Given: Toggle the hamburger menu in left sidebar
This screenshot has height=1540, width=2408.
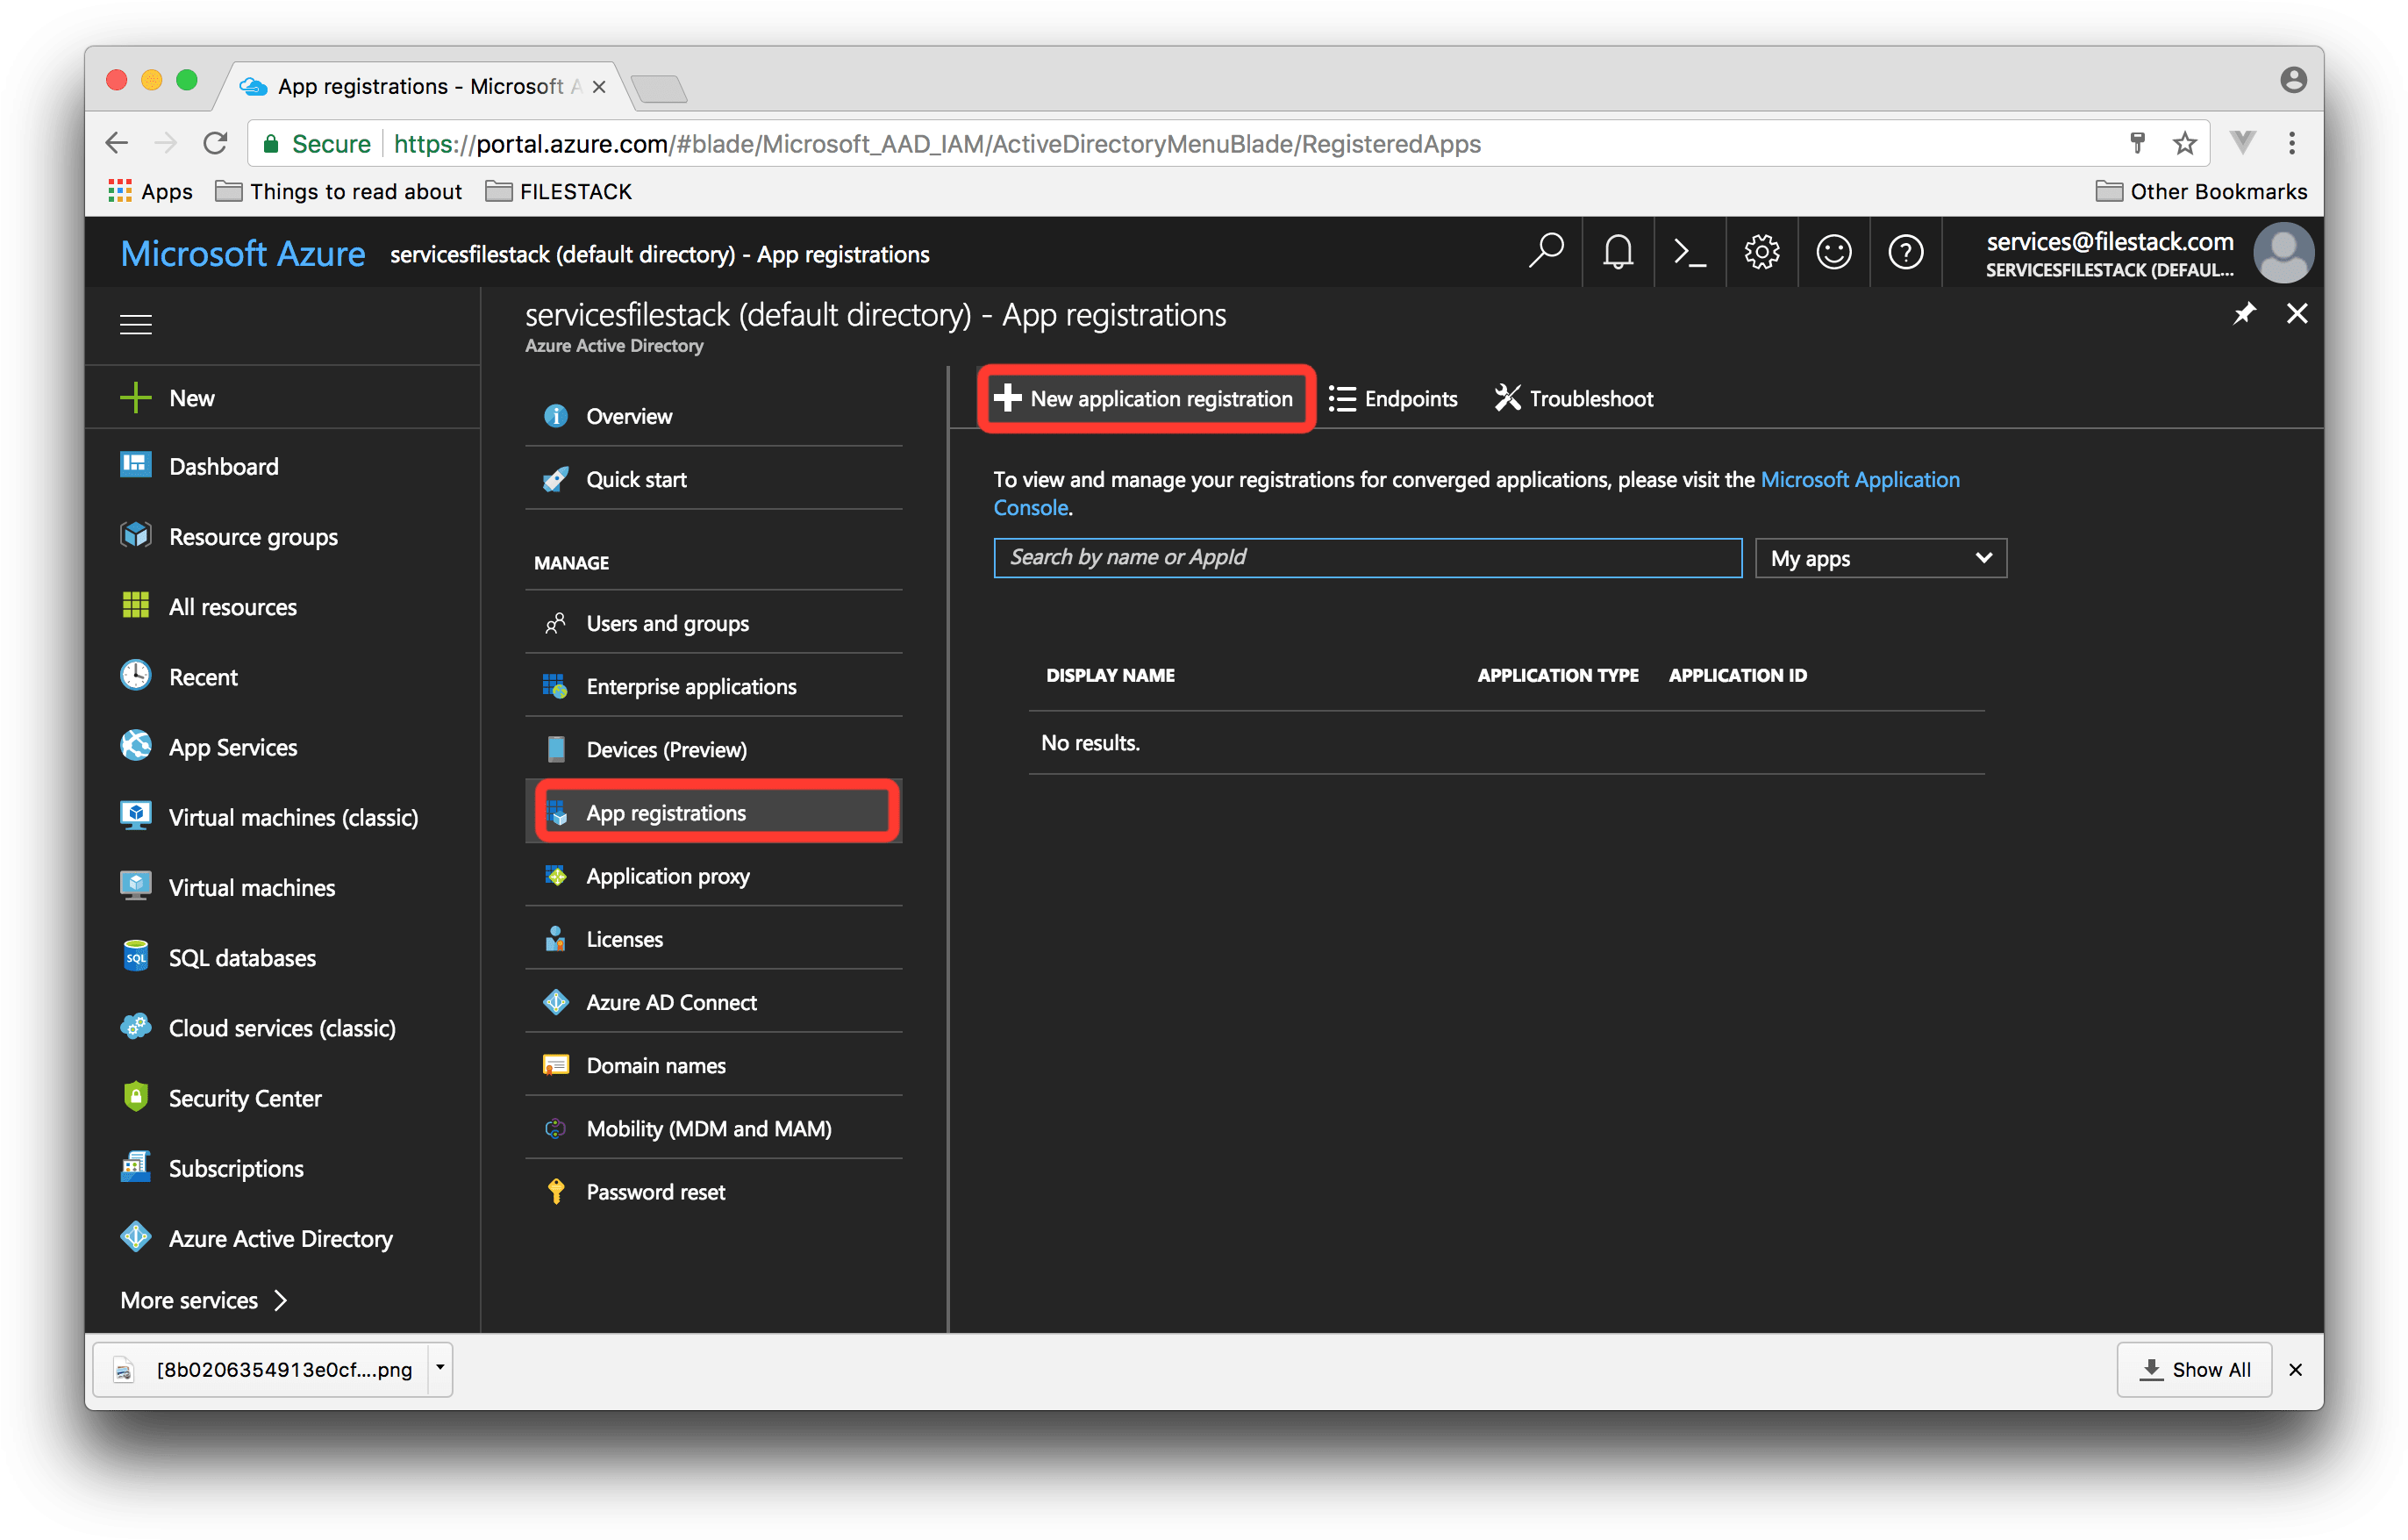Looking at the screenshot, I should (136, 325).
